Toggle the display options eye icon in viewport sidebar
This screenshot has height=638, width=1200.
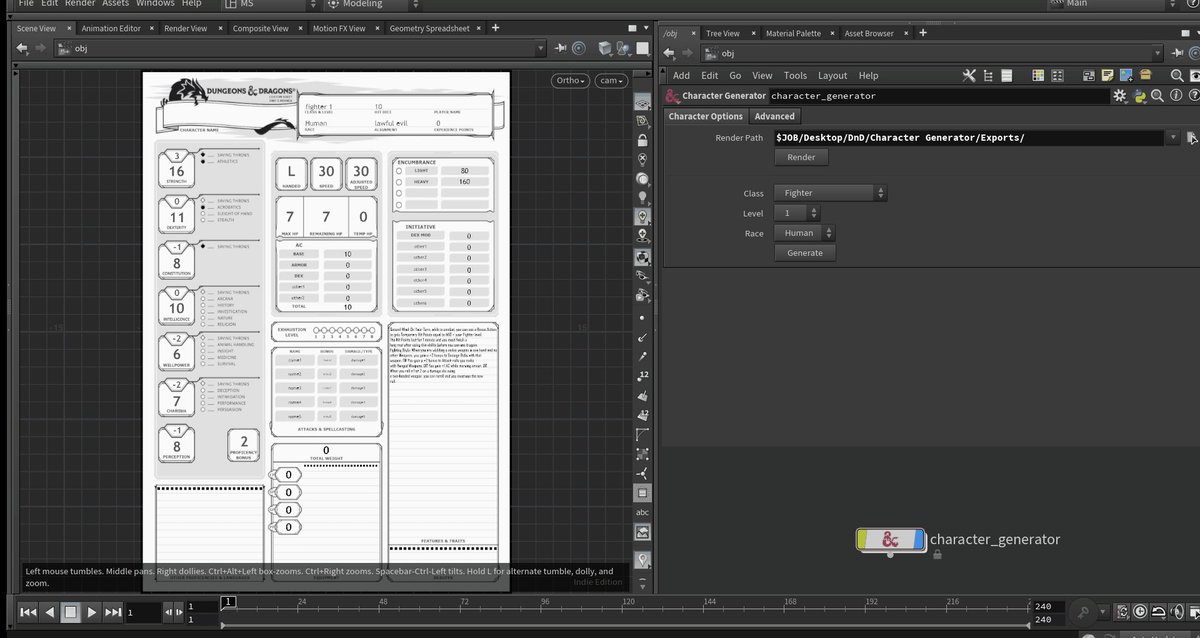pyautogui.click(x=643, y=103)
